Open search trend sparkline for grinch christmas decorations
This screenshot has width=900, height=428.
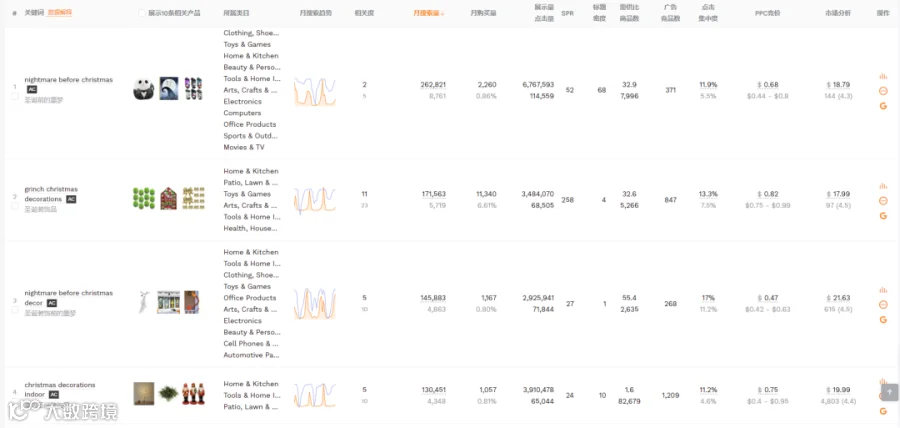pyautogui.click(x=315, y=200)
